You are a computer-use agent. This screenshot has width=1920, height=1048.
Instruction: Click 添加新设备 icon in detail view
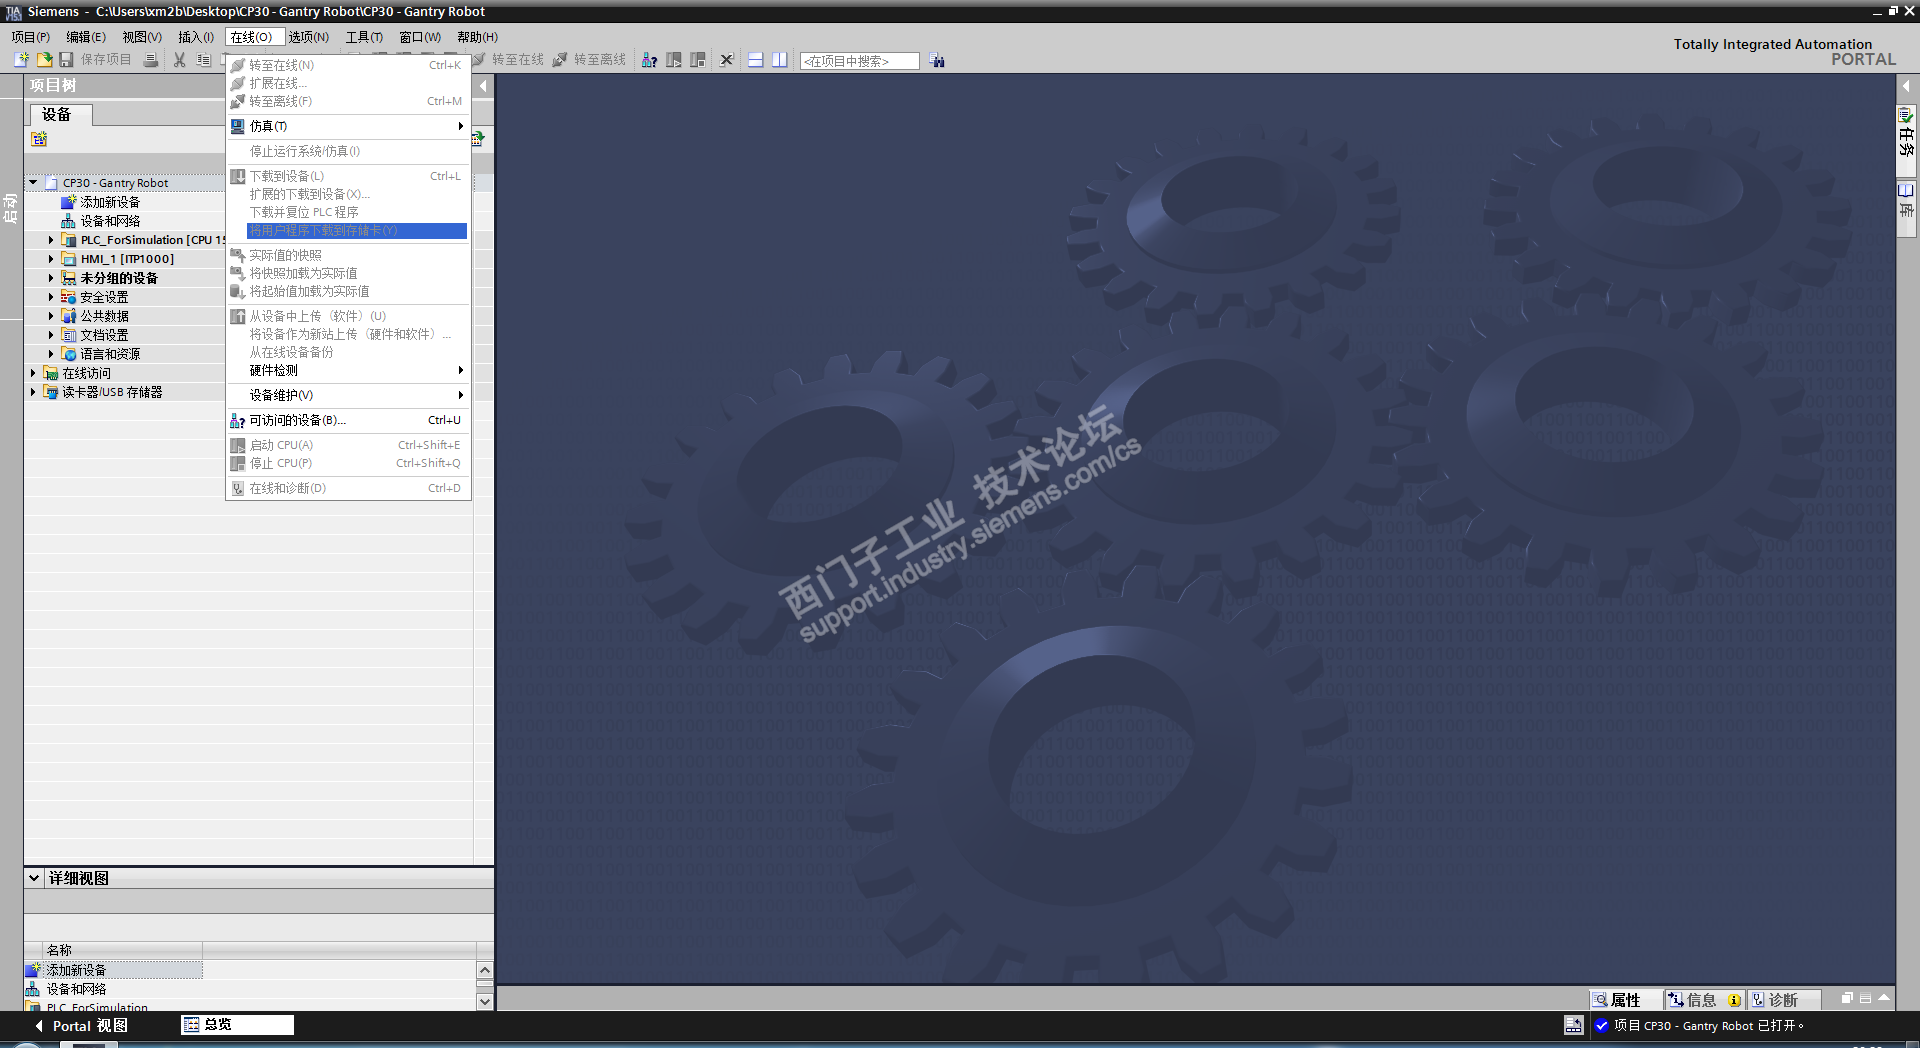pyautogui.click(x=33, y=970)
